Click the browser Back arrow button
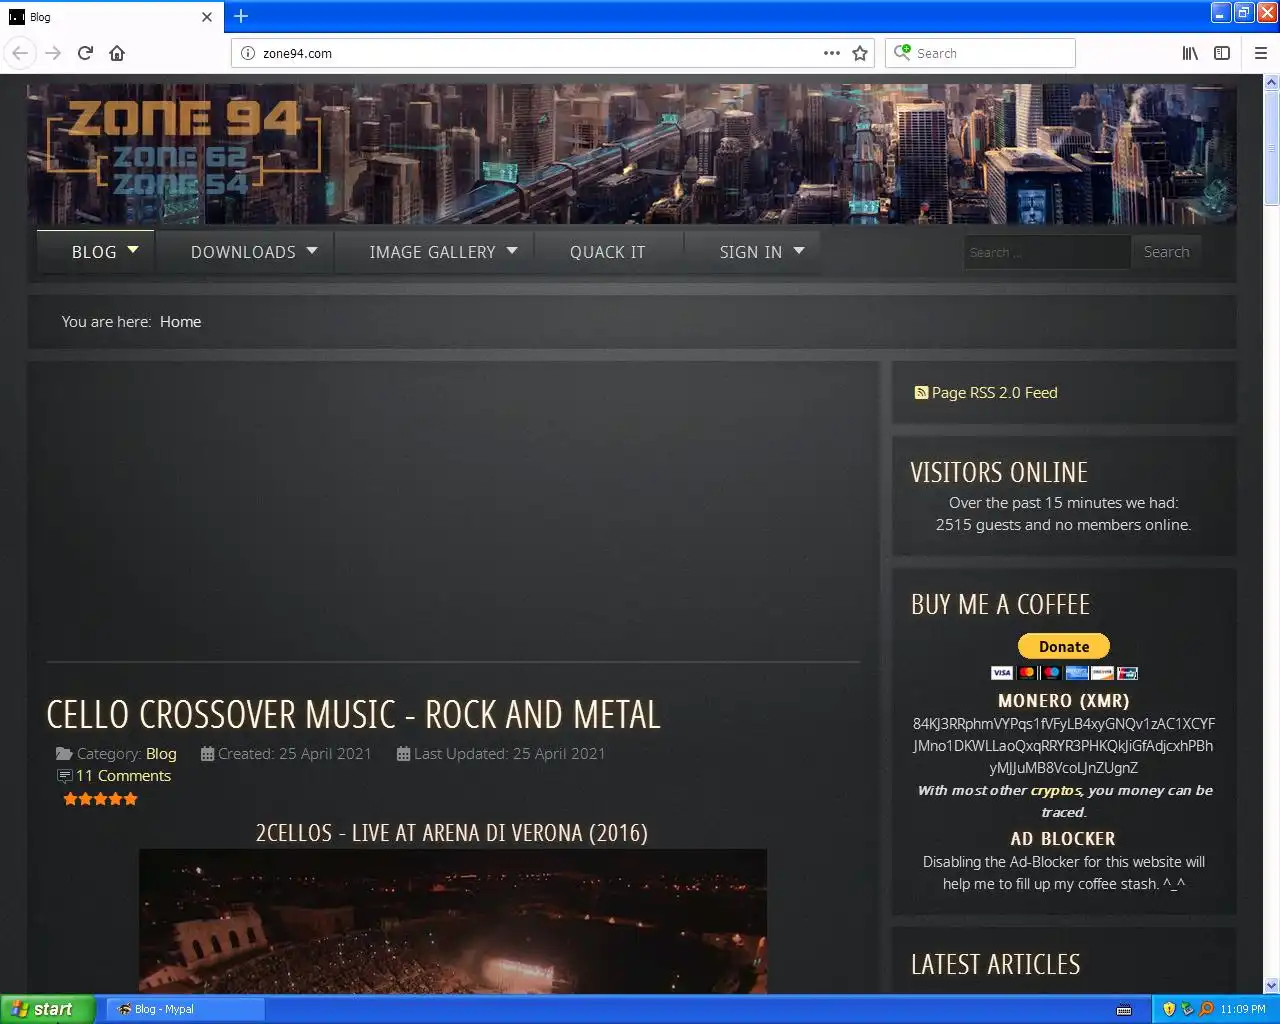Viewport: 1280px width, 1024px height. point(20,53)
